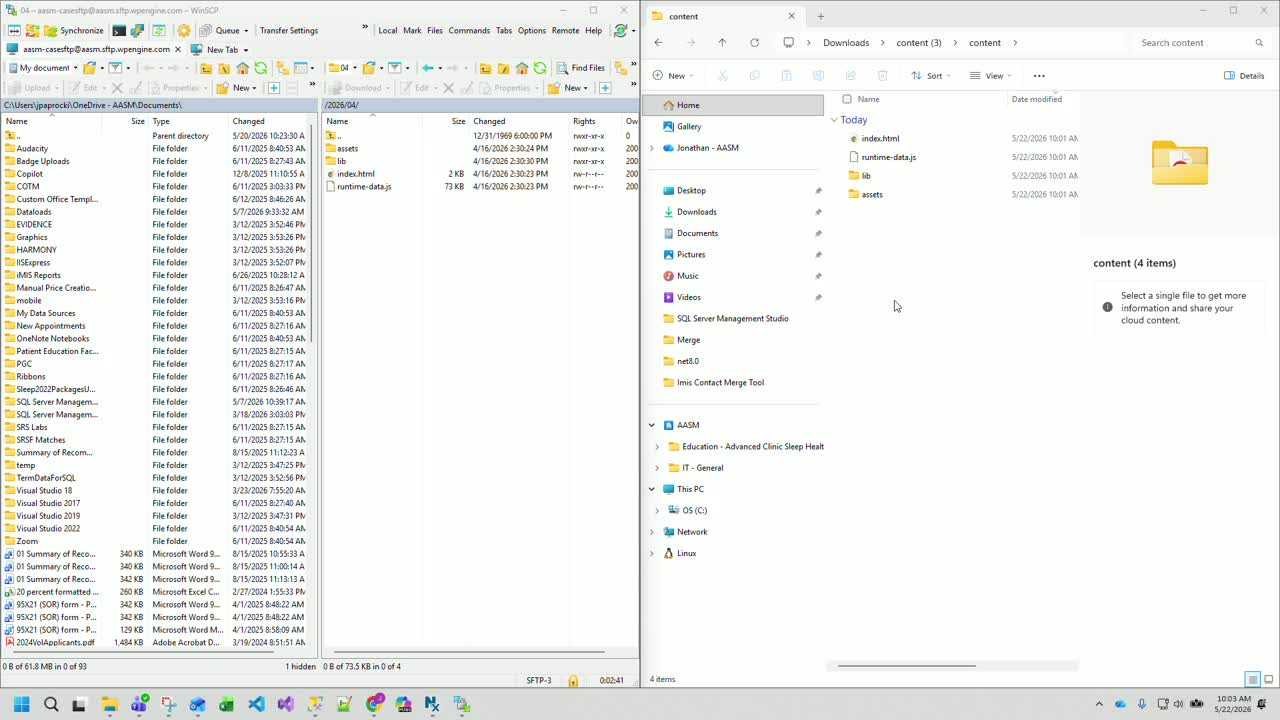The image size is (1280, 720).
Task: Click remote panel home directory icon
Action: coord(522,68)
